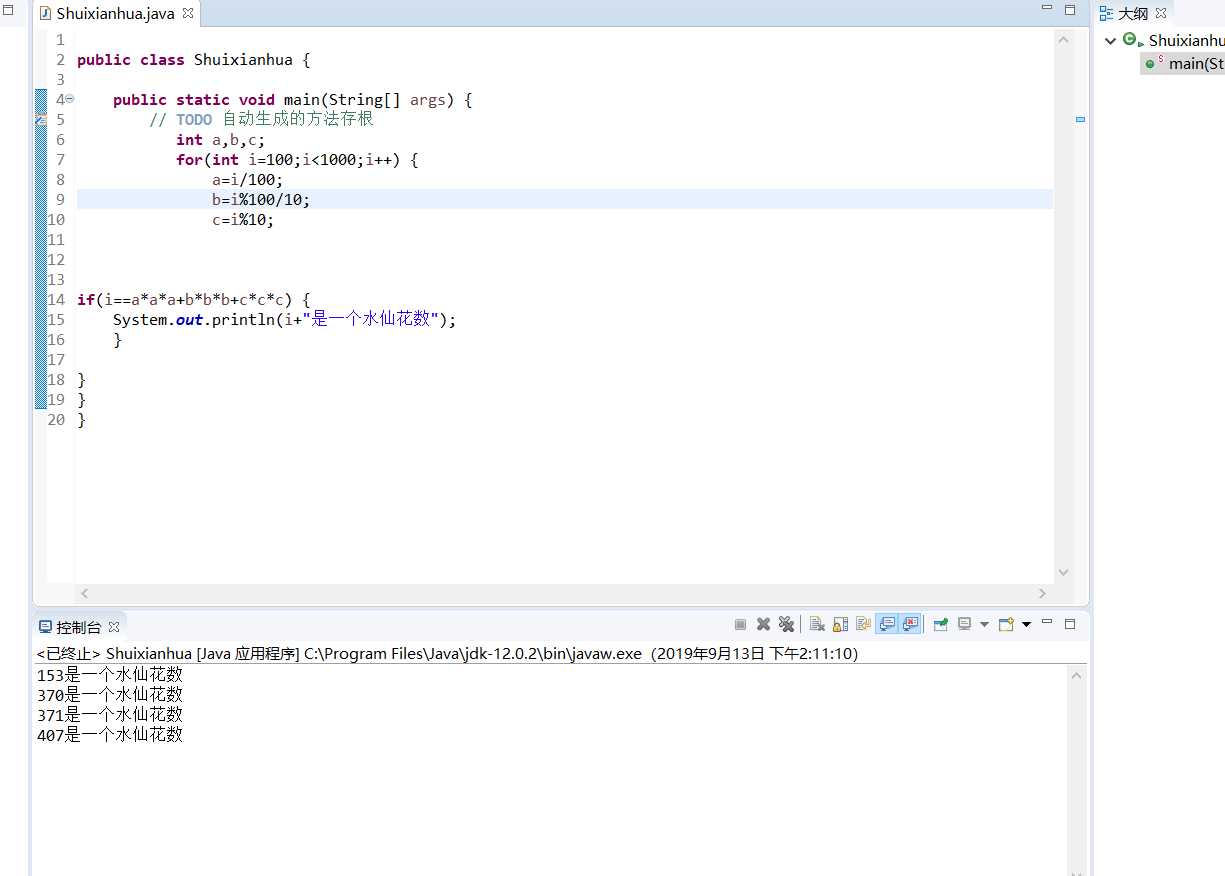Minimize the editor area
Viewport: 1225px width, 876px height.
(1047, 8)
